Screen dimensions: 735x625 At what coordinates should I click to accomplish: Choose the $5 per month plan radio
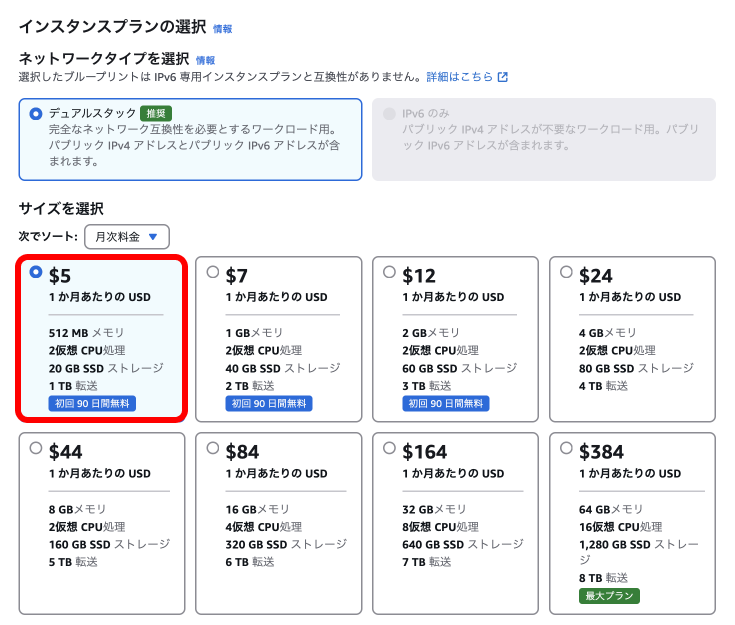(36, 272)
